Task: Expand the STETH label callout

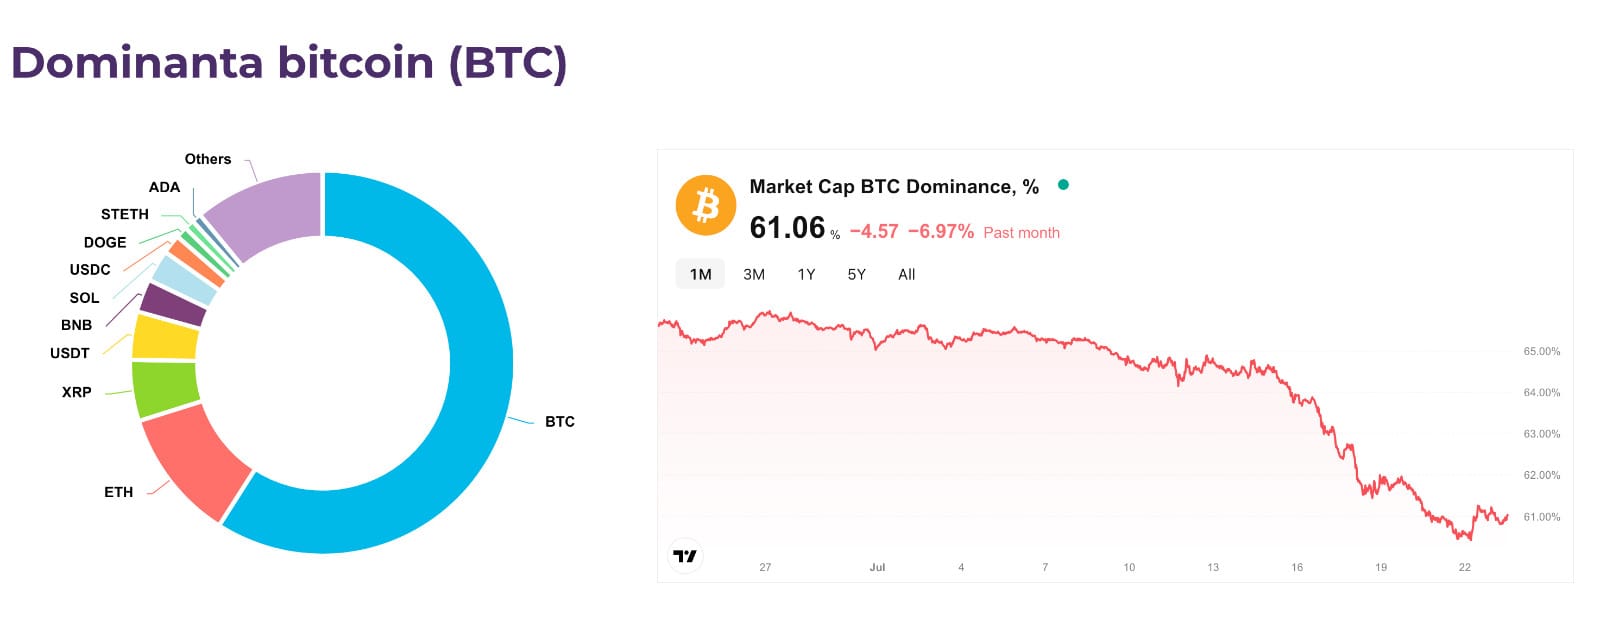Action: (x=125, y=214)
